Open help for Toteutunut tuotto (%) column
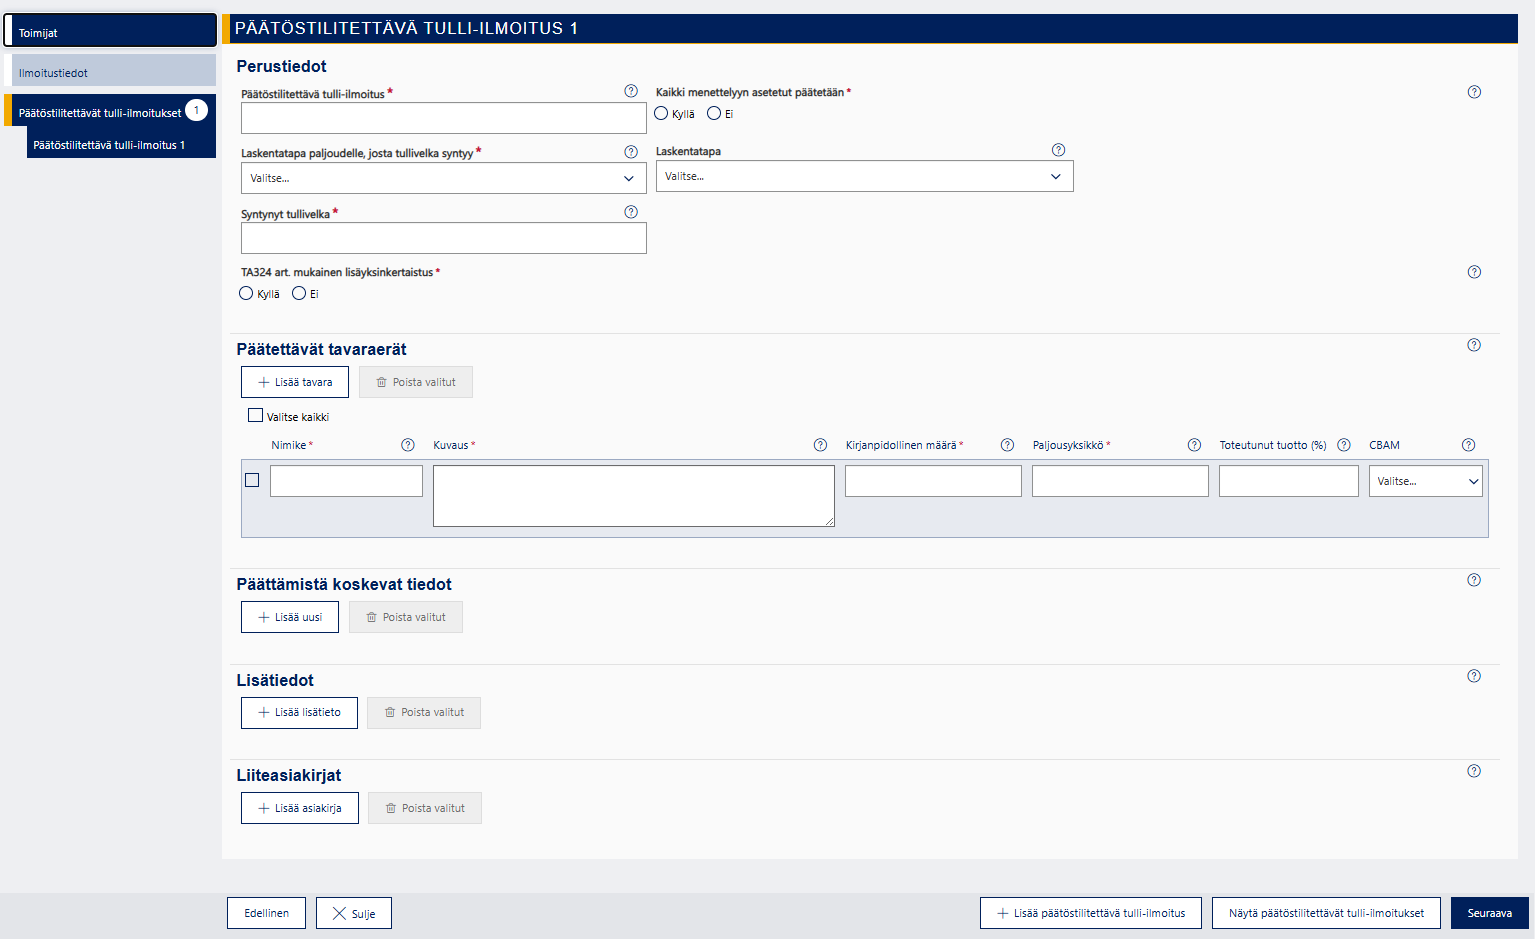The image size is (1535, 939). (x=1344, y=445)
